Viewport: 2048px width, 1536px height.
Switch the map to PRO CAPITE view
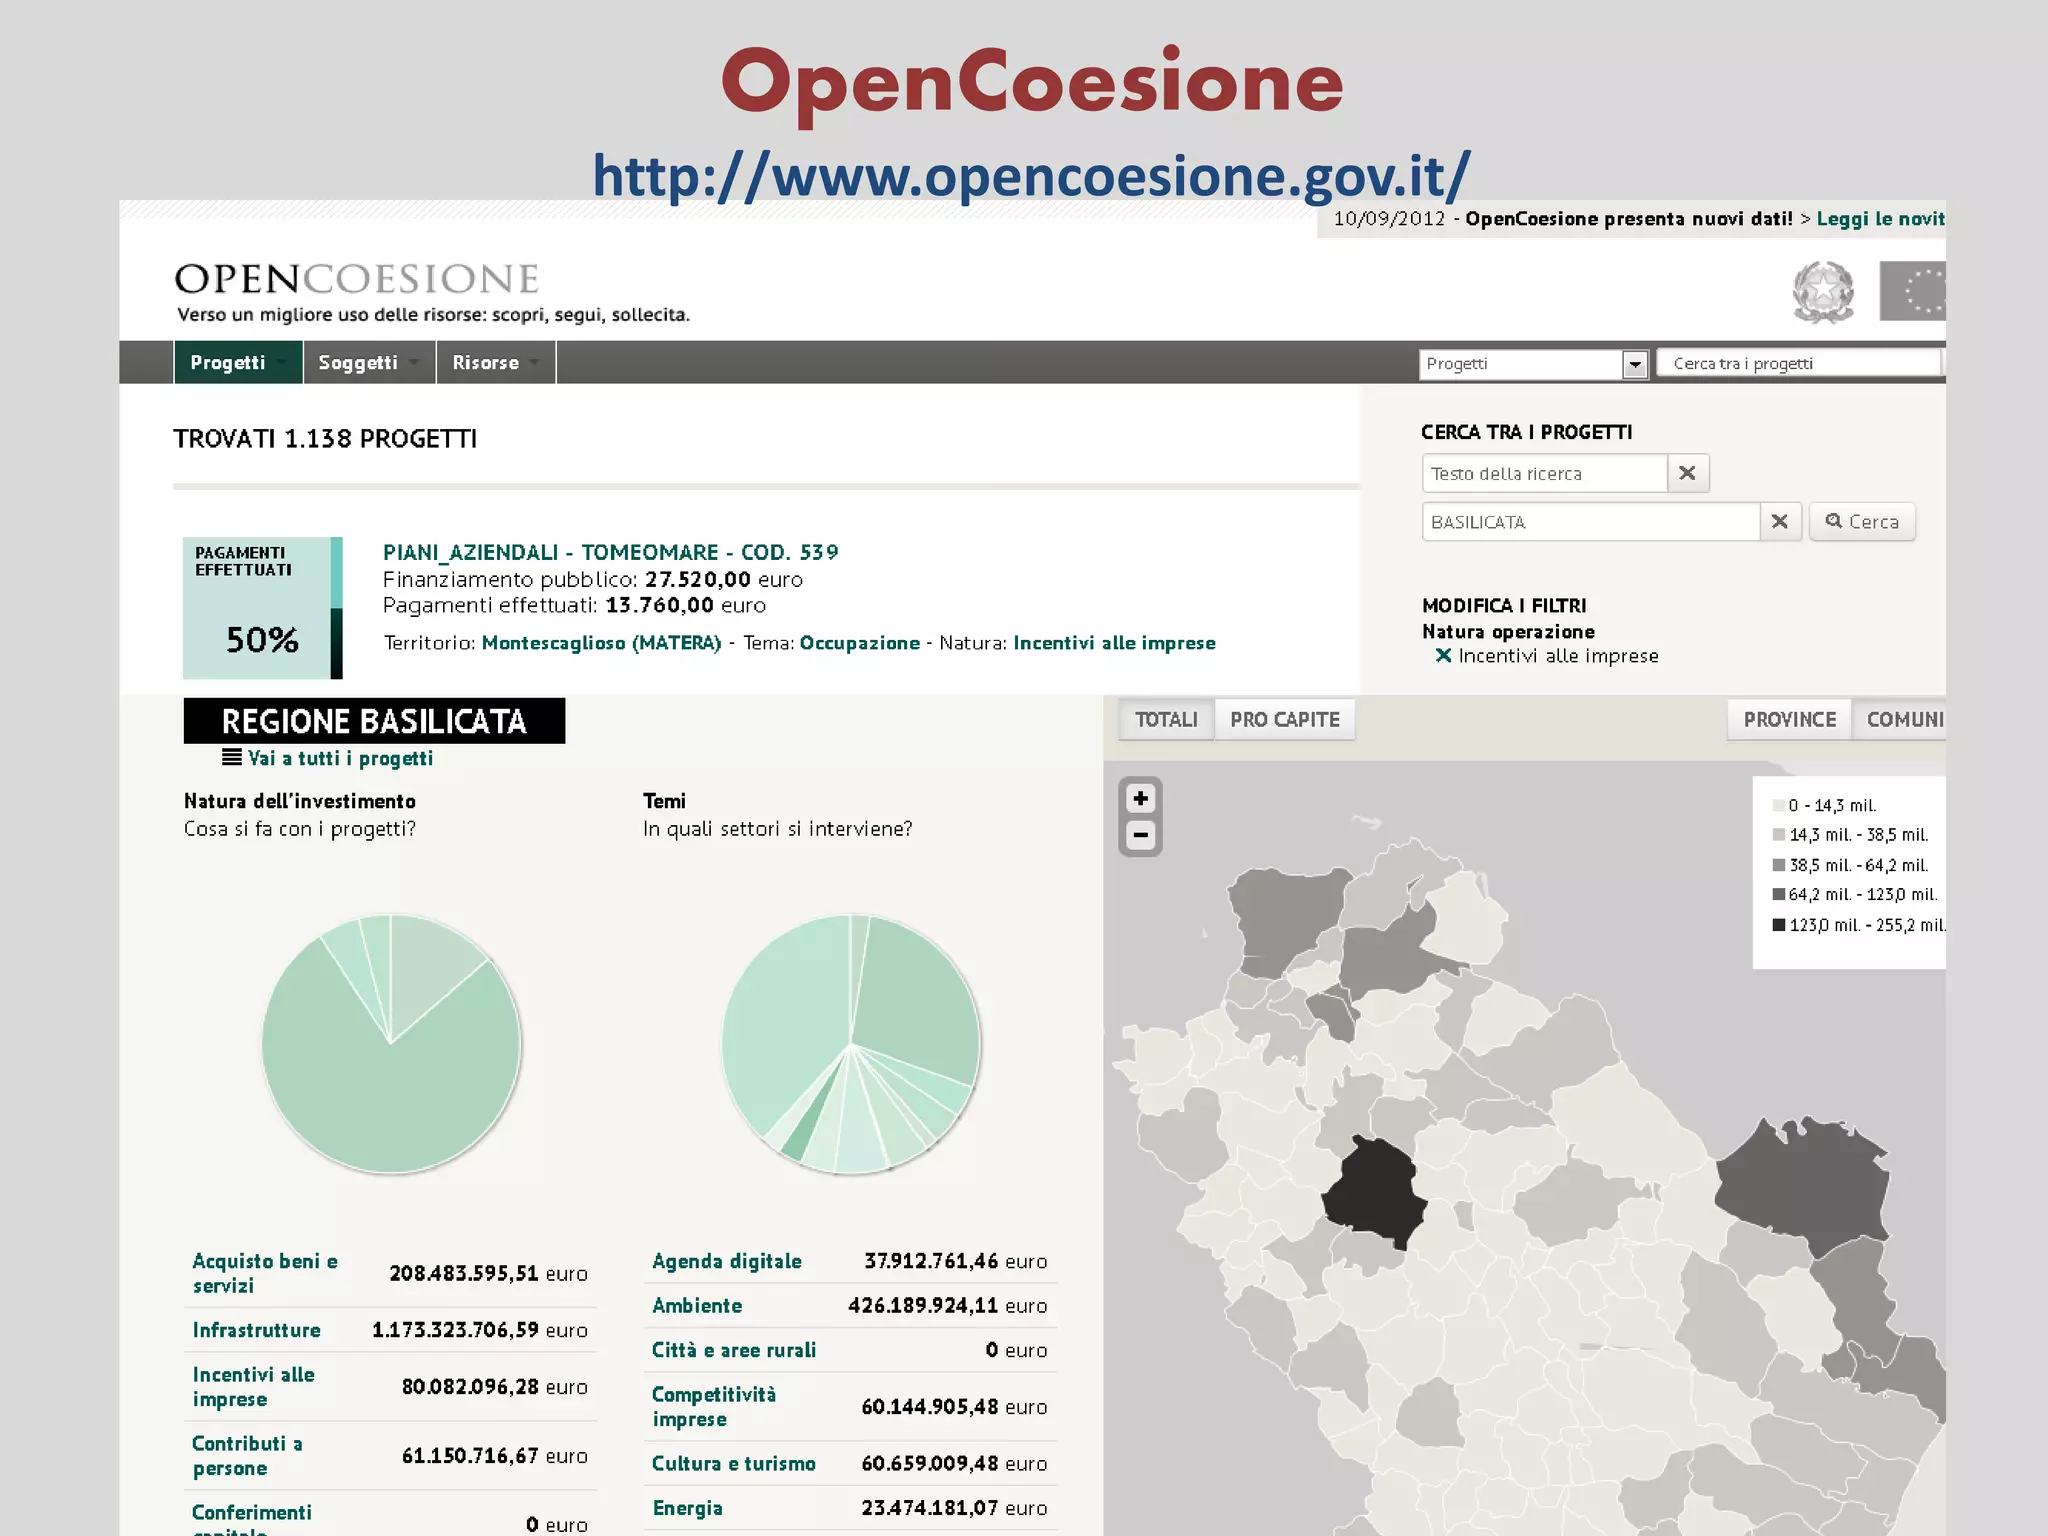pos(1284,719)
